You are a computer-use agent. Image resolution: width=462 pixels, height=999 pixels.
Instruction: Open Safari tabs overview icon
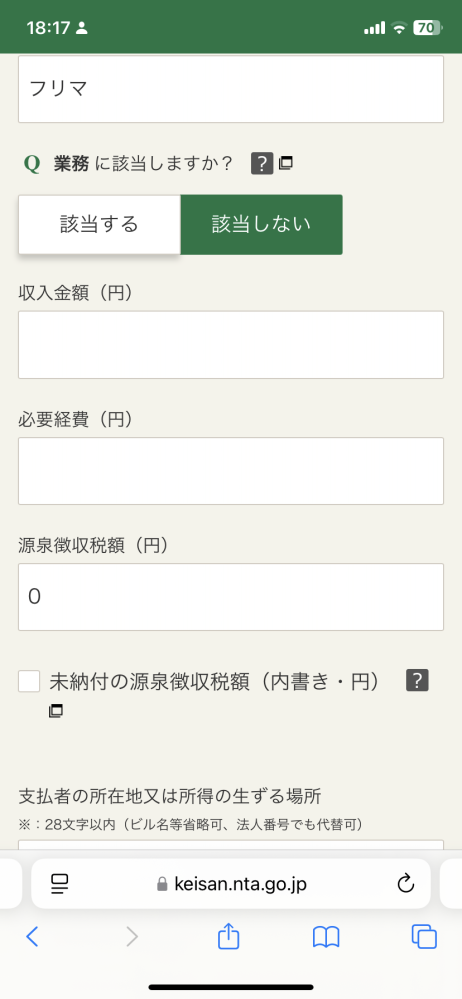tap(424, 937)
